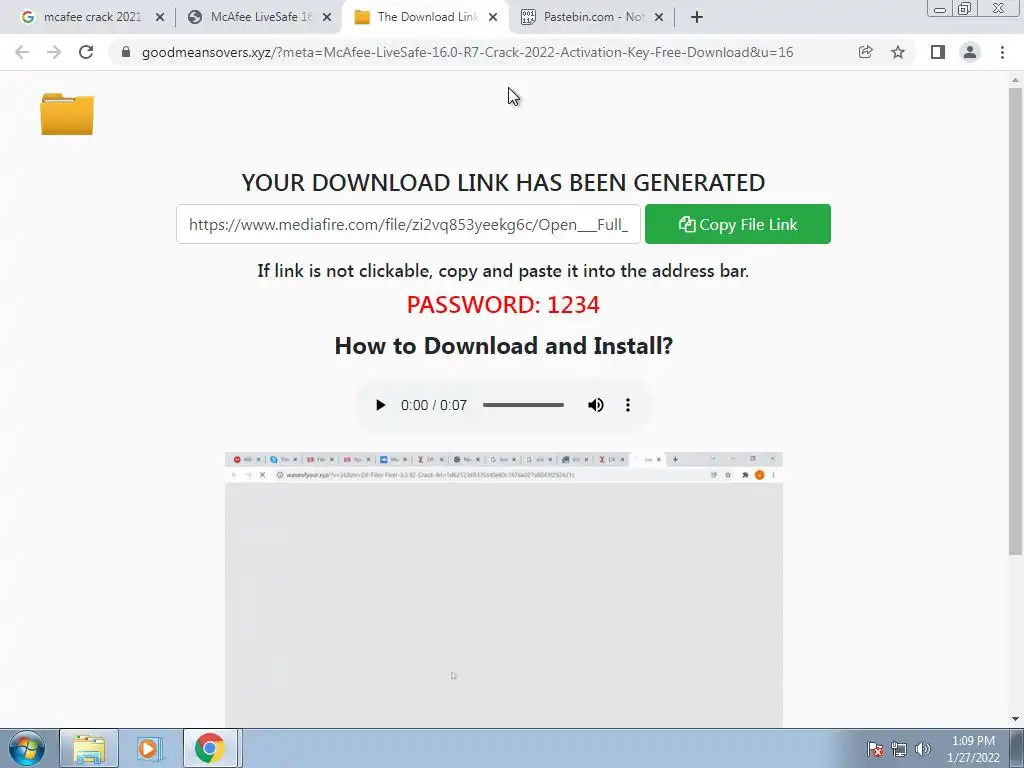
Task: Click the mediafire download link field
Action: [408, 224]
